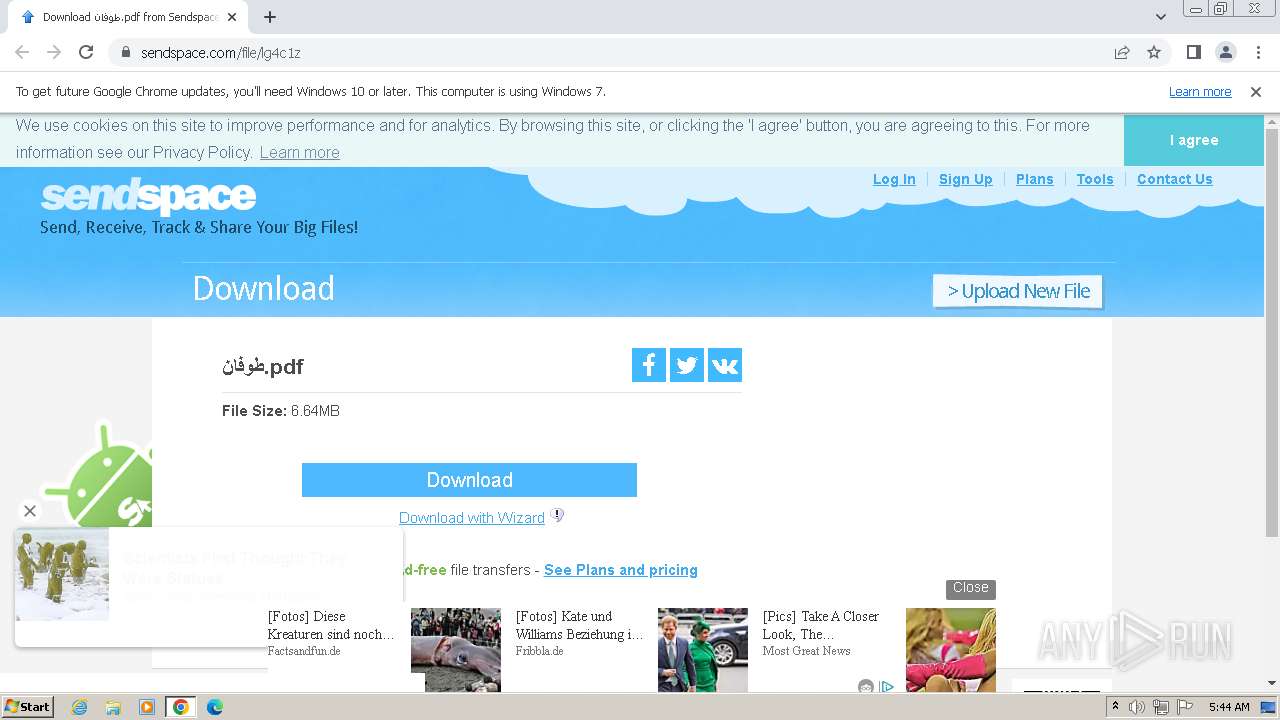Click the blue Download button

(x=469, y=480)
